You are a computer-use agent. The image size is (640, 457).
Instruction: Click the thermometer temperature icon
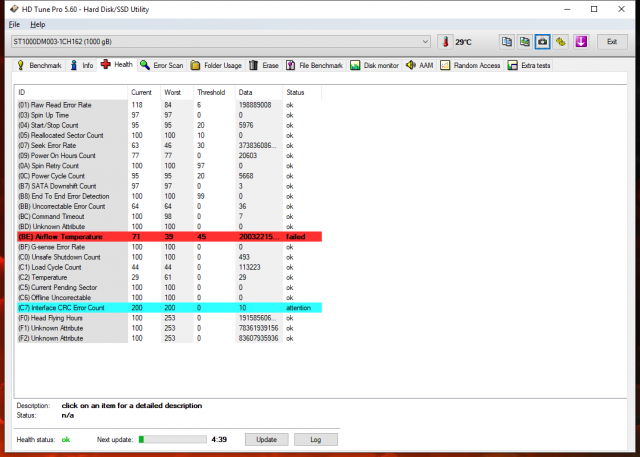(x=446, y=42)
